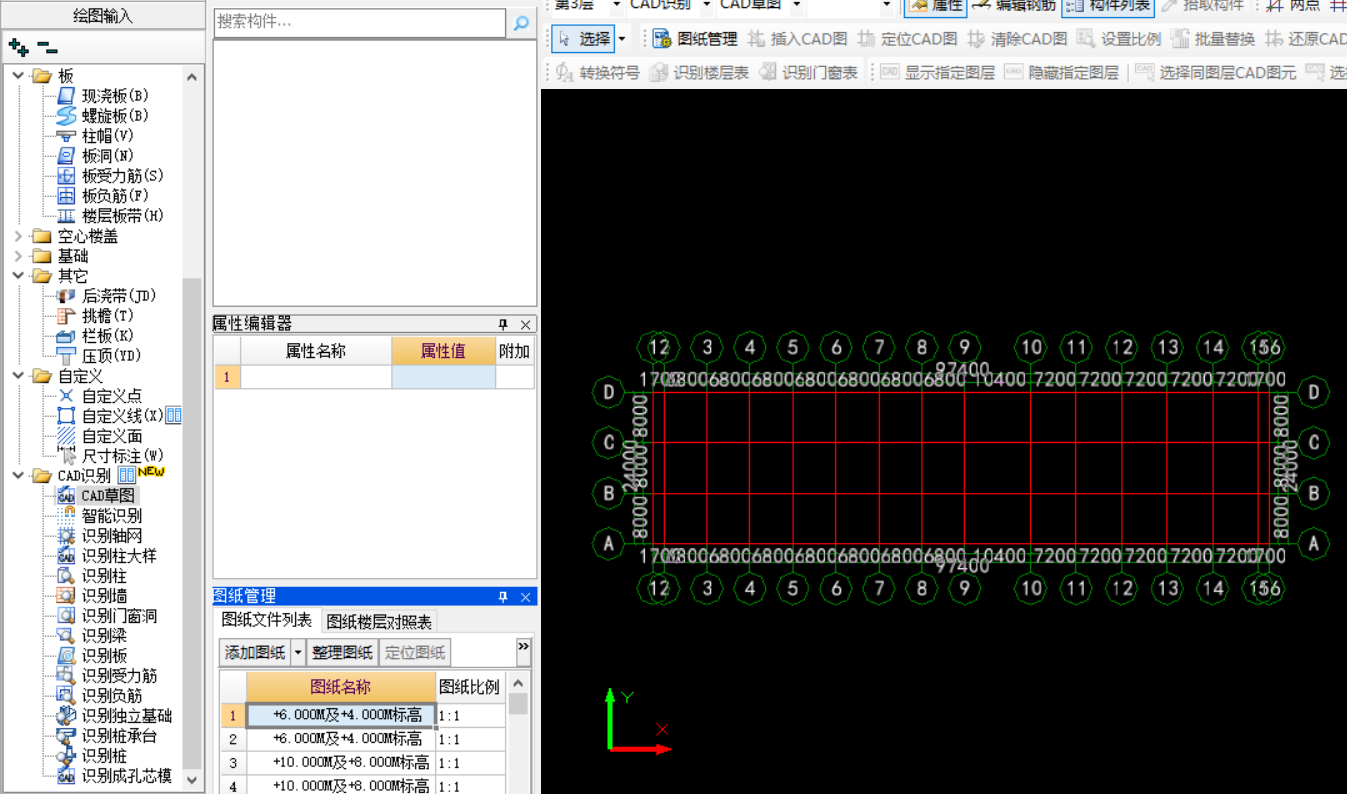The width and height of the screenshot is (1347, 794).
Task: Select 后浇带(JD) component
Action: coord(119,296)
